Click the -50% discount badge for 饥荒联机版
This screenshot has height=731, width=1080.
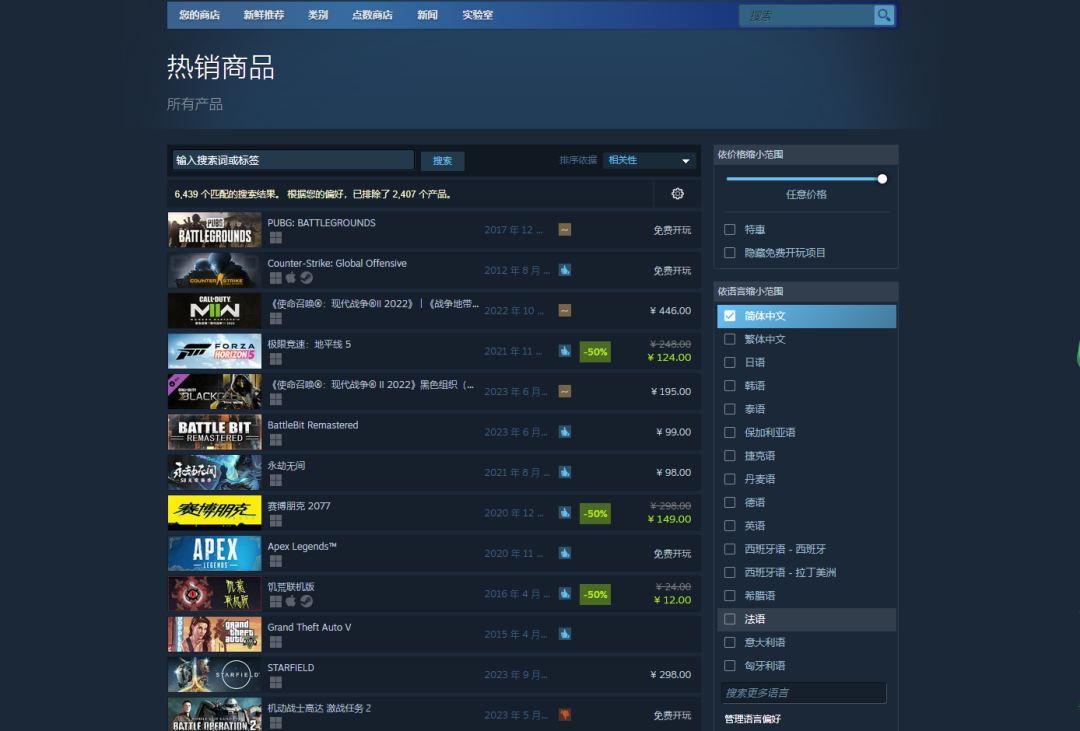coord(595,594)
